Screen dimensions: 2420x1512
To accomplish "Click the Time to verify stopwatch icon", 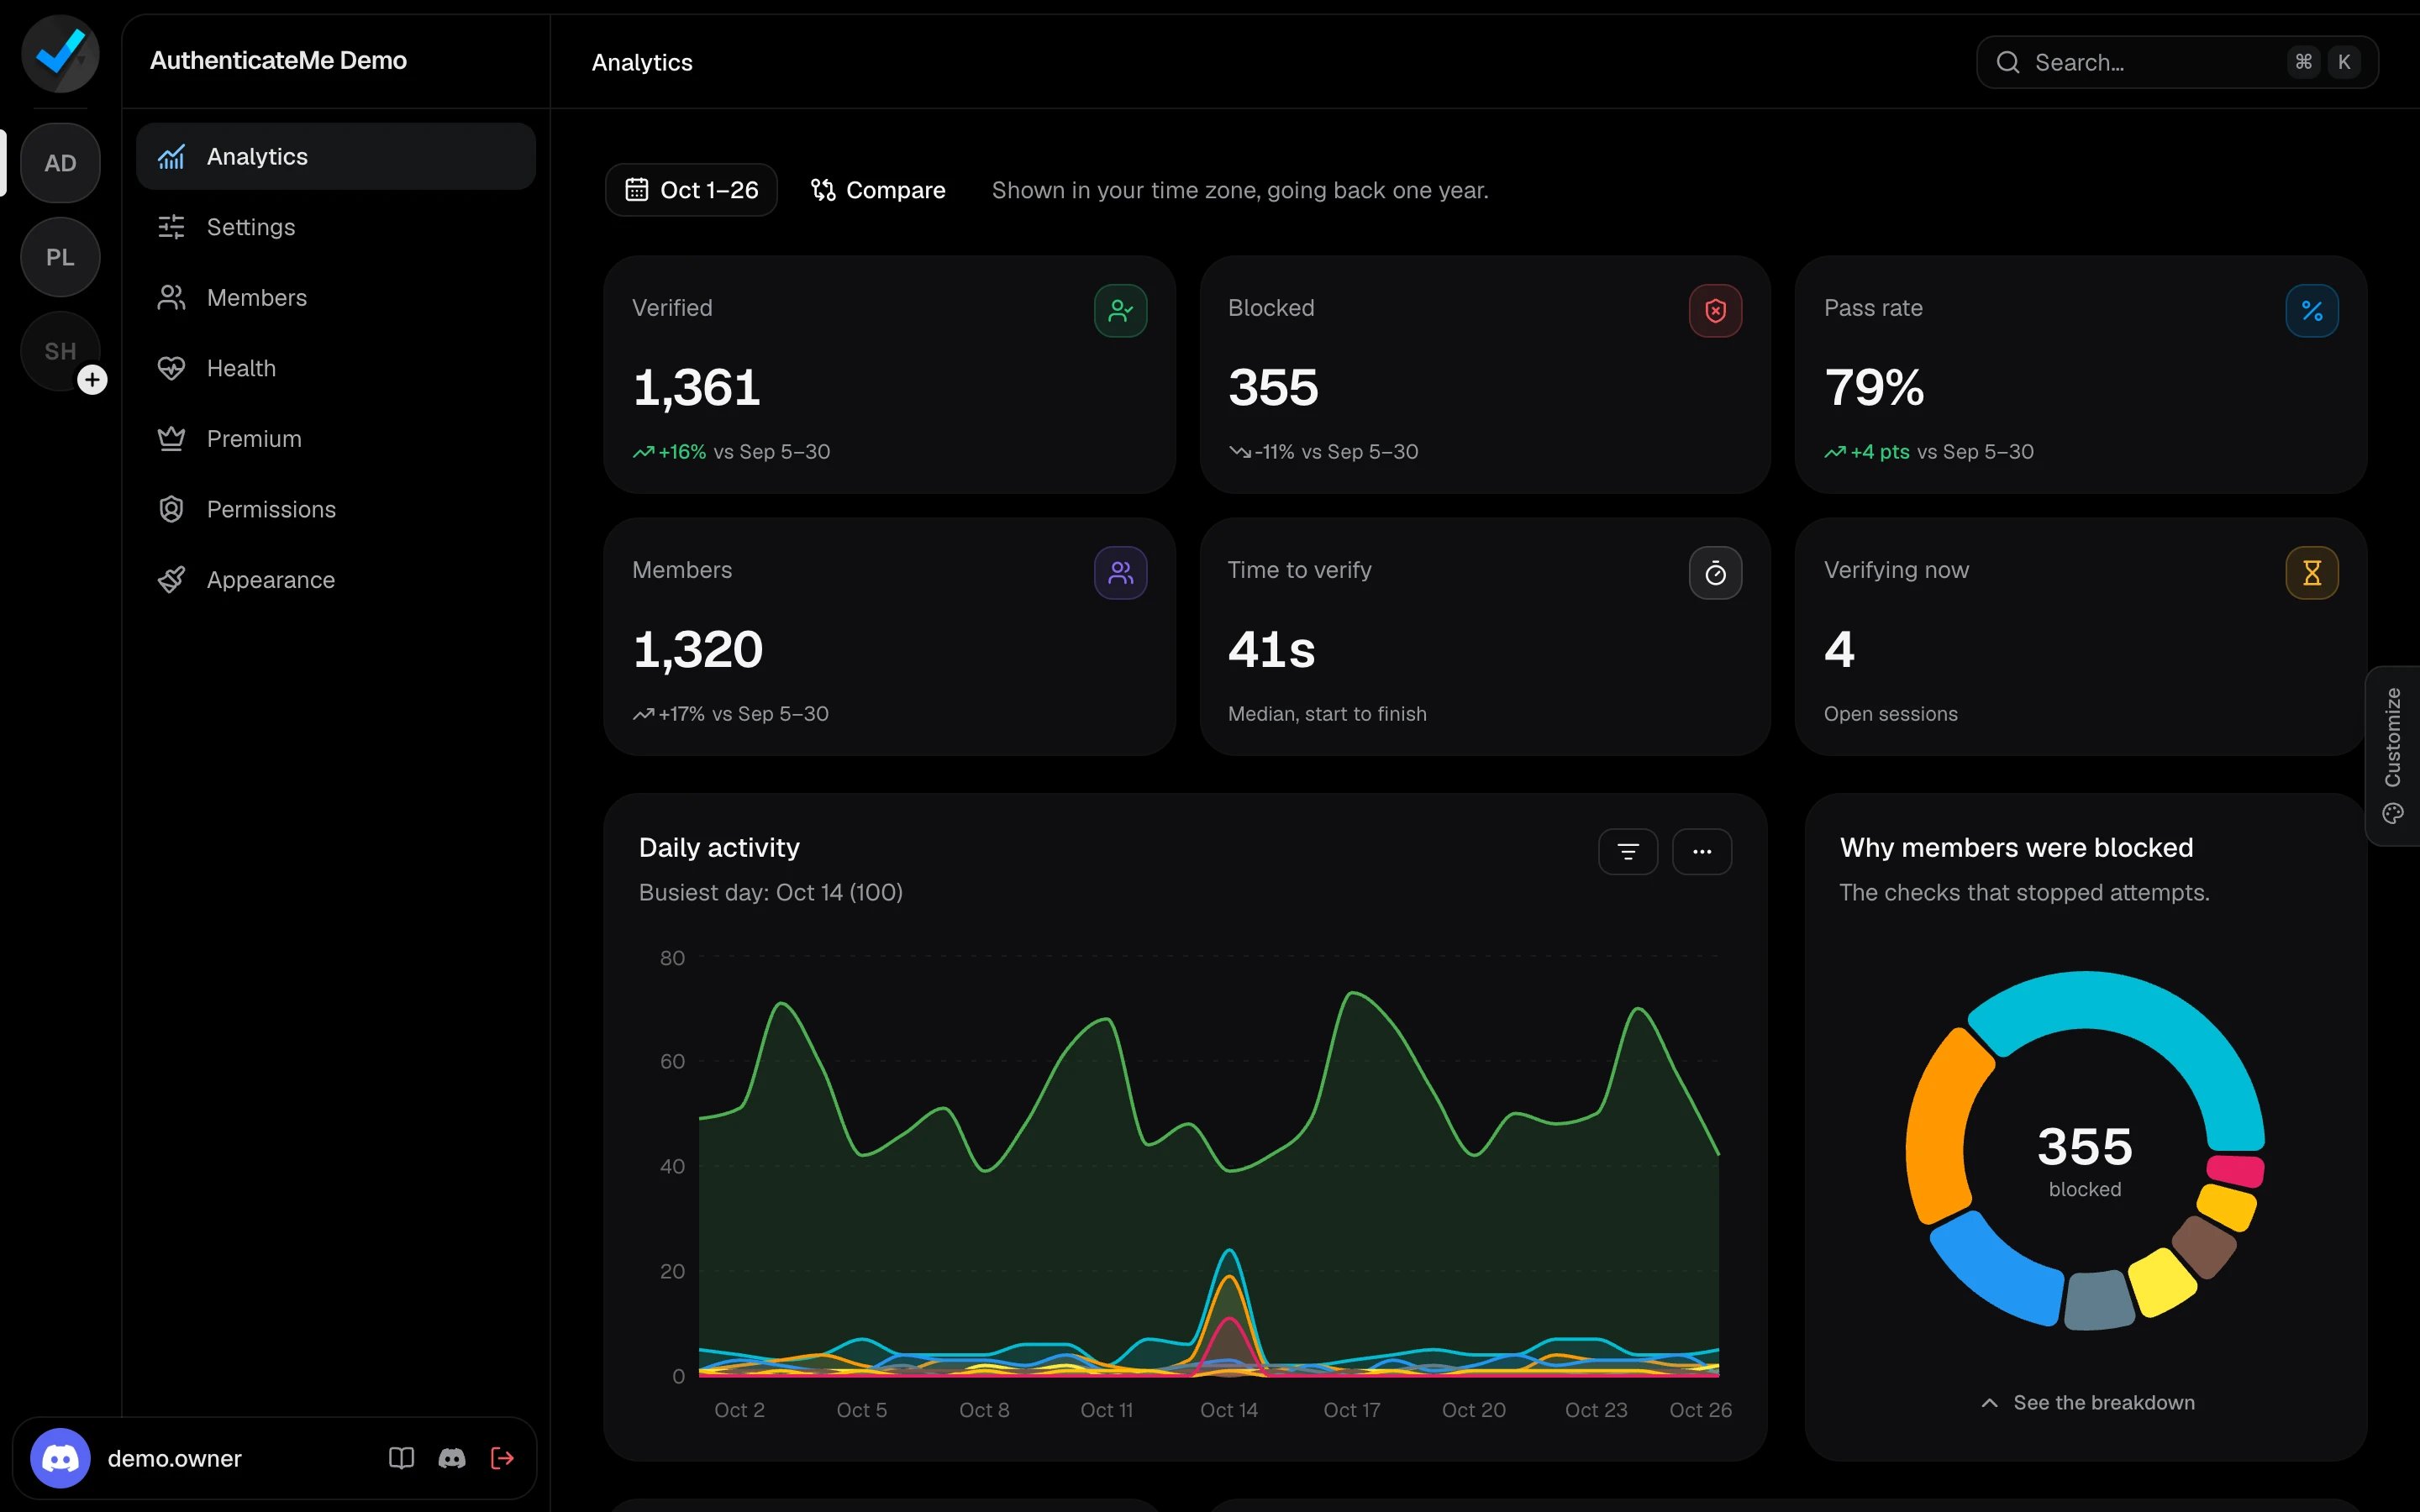I will [x=1715, y=573].
